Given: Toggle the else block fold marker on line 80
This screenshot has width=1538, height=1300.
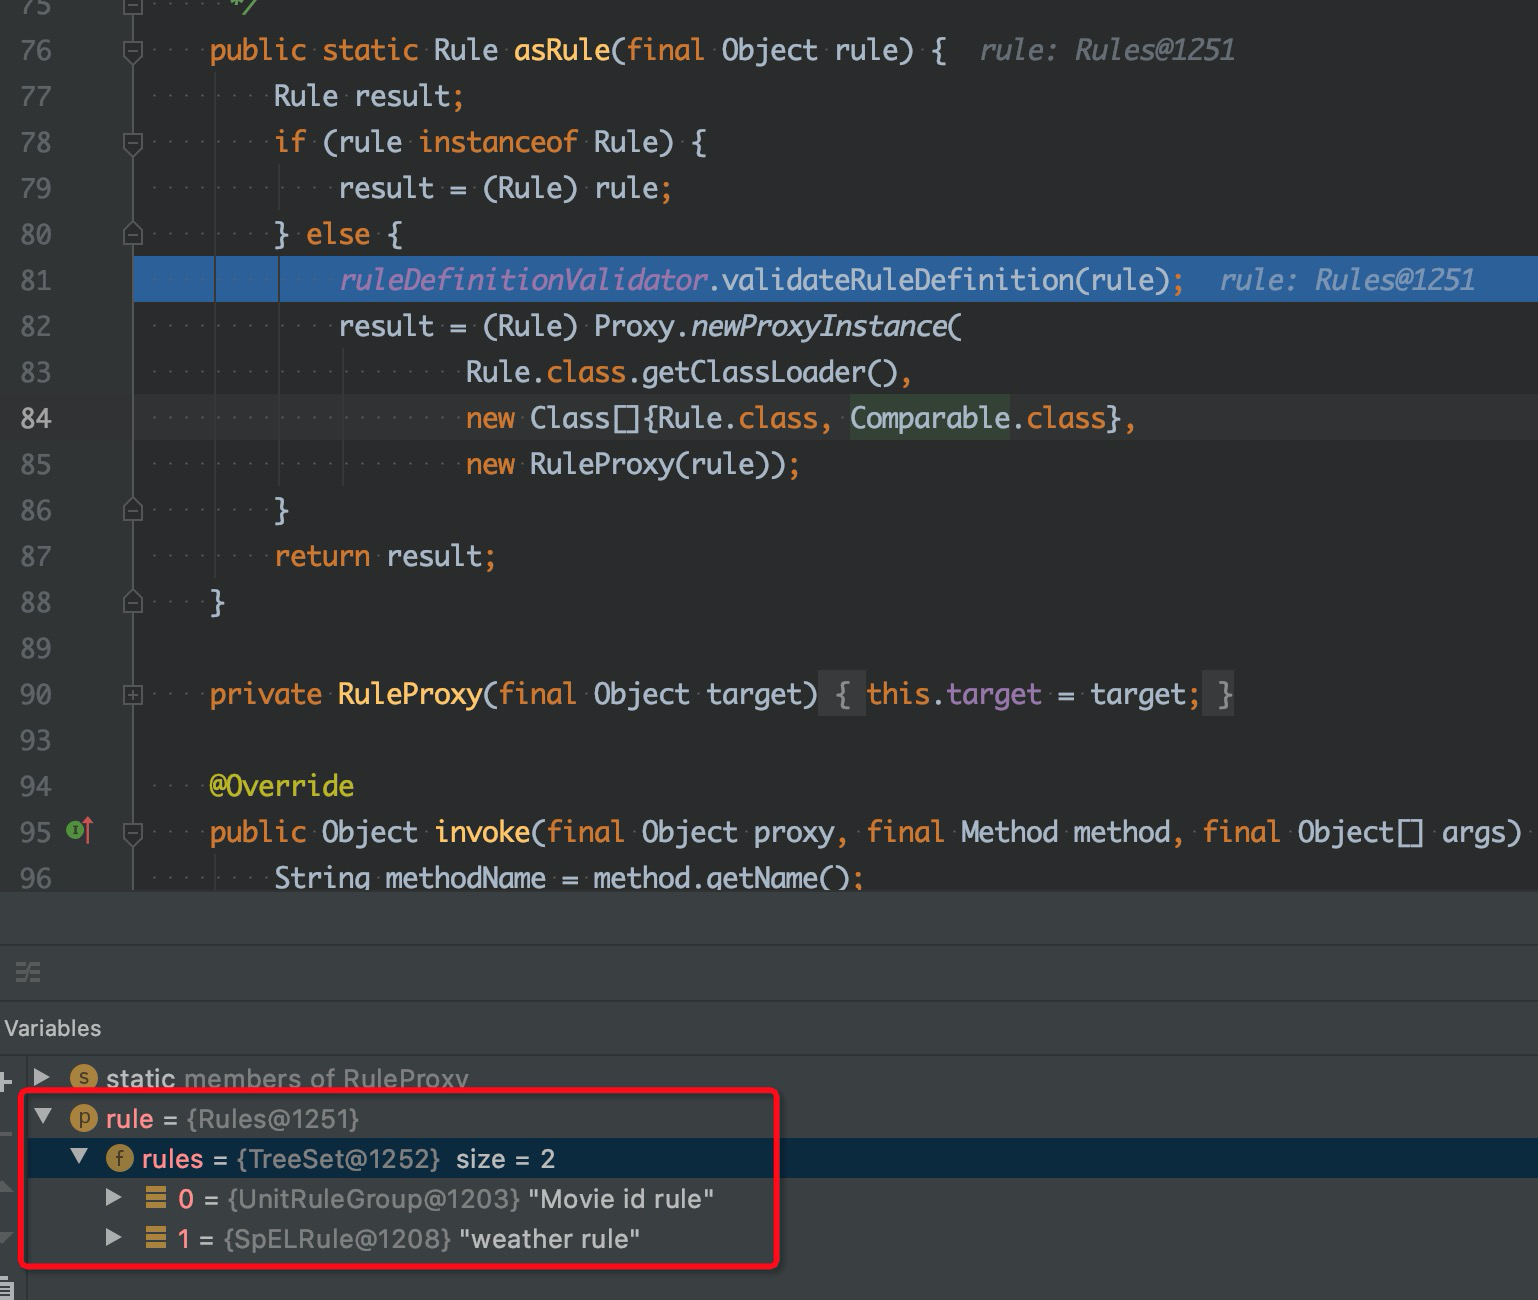Looking at the screenshot, I should coord(133,235).
